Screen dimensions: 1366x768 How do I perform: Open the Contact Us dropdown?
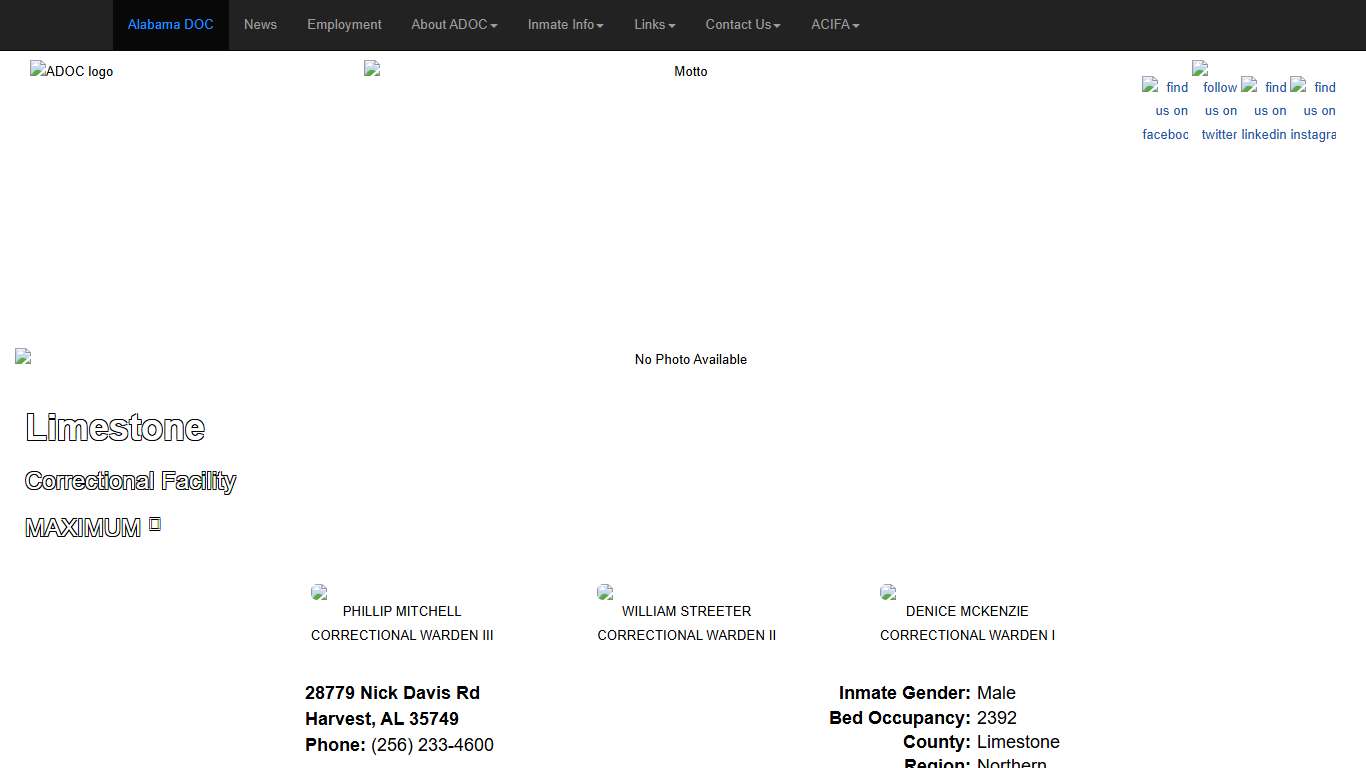click(742, 25)
